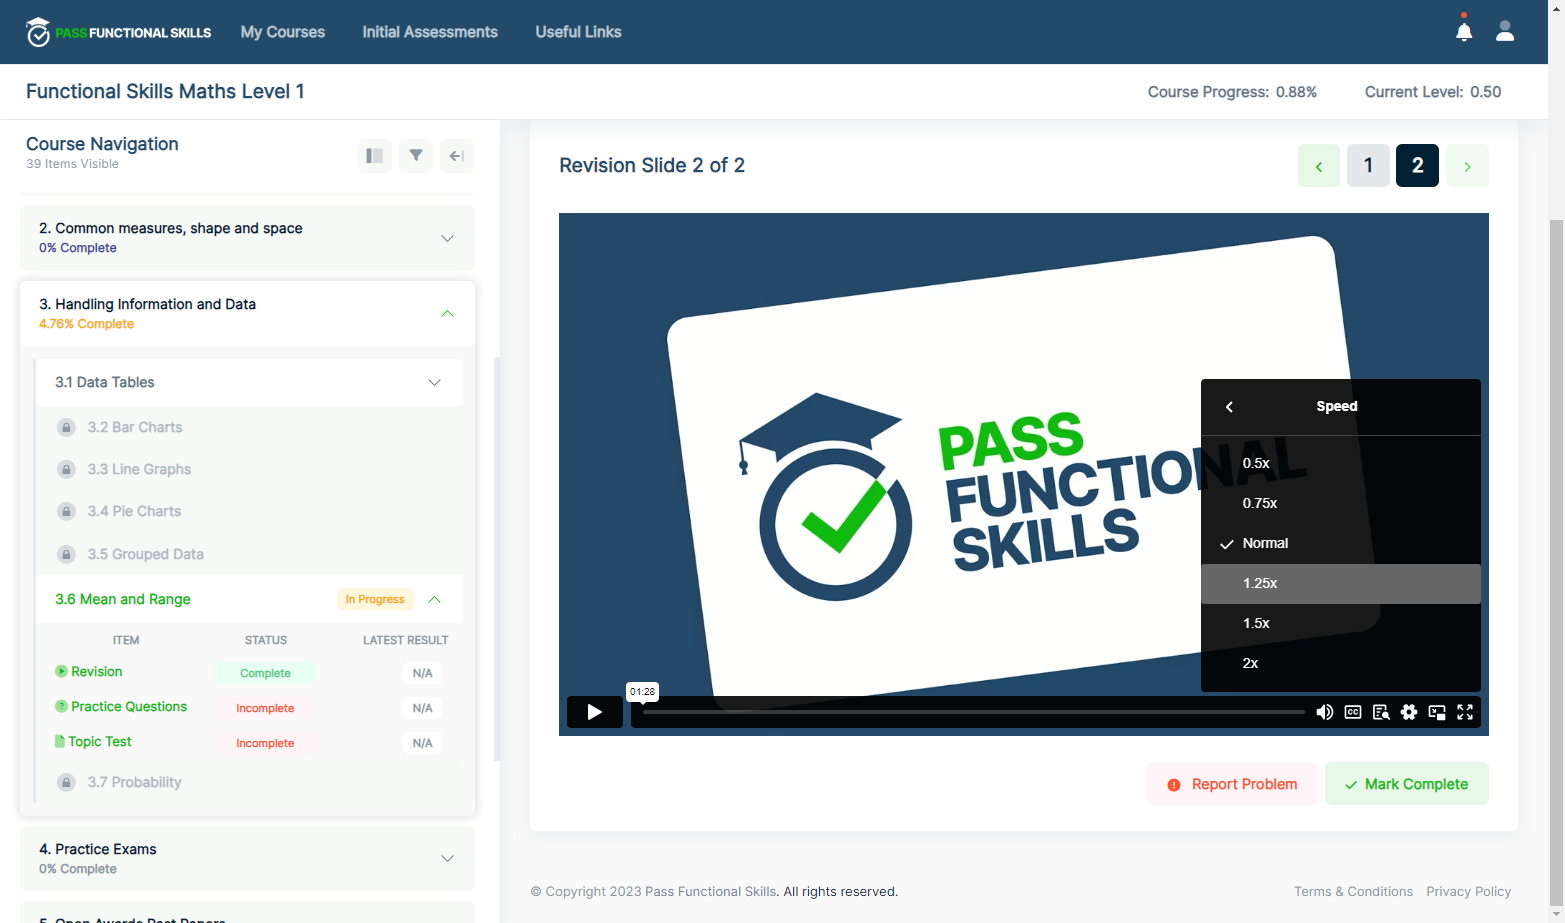Collapse the 3.6 Mean and Range topic
This screenshot has height=923, width=1565.
pyautogui.click(x=434, y=600)
